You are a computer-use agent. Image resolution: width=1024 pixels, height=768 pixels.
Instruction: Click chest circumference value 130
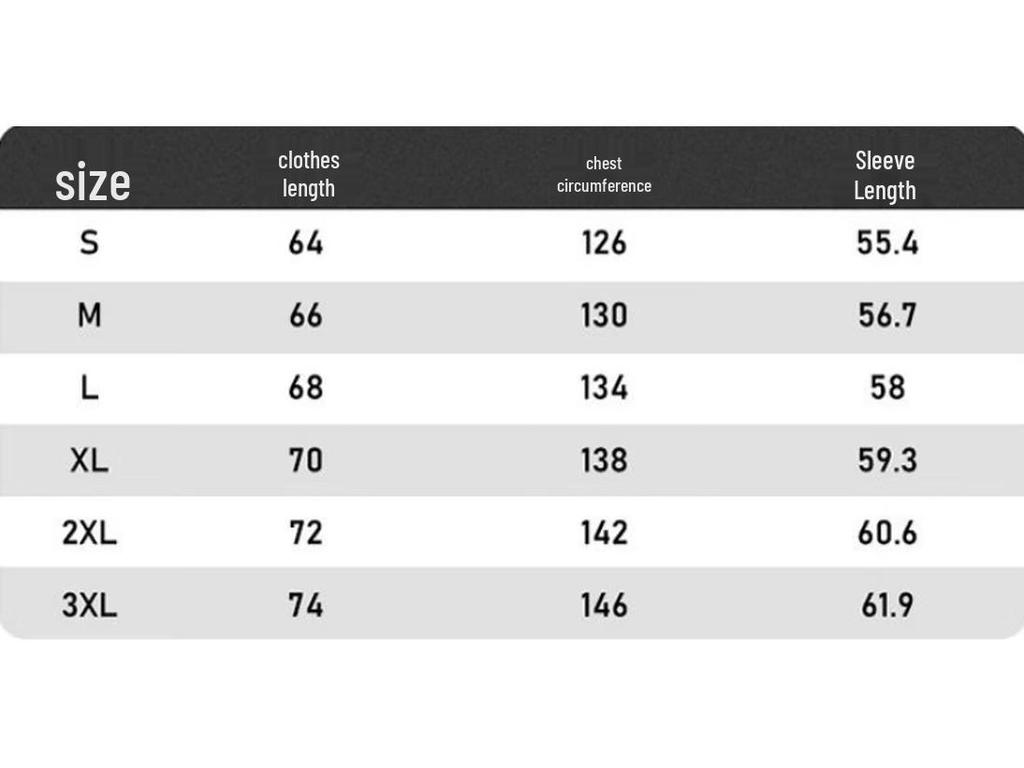tap(604, 316)
